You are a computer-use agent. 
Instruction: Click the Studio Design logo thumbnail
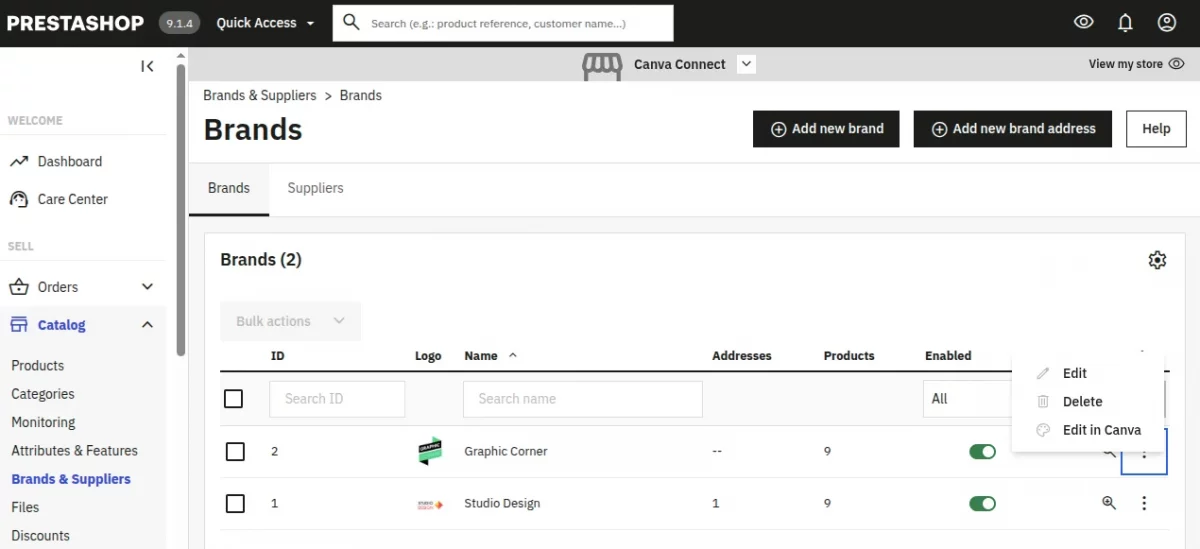430,503
